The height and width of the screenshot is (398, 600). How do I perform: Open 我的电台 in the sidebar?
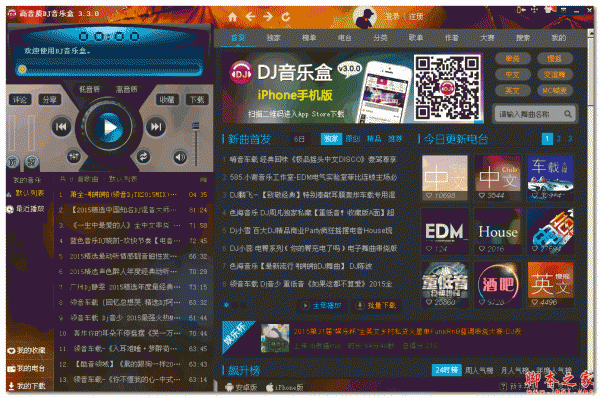click(26, 368)
